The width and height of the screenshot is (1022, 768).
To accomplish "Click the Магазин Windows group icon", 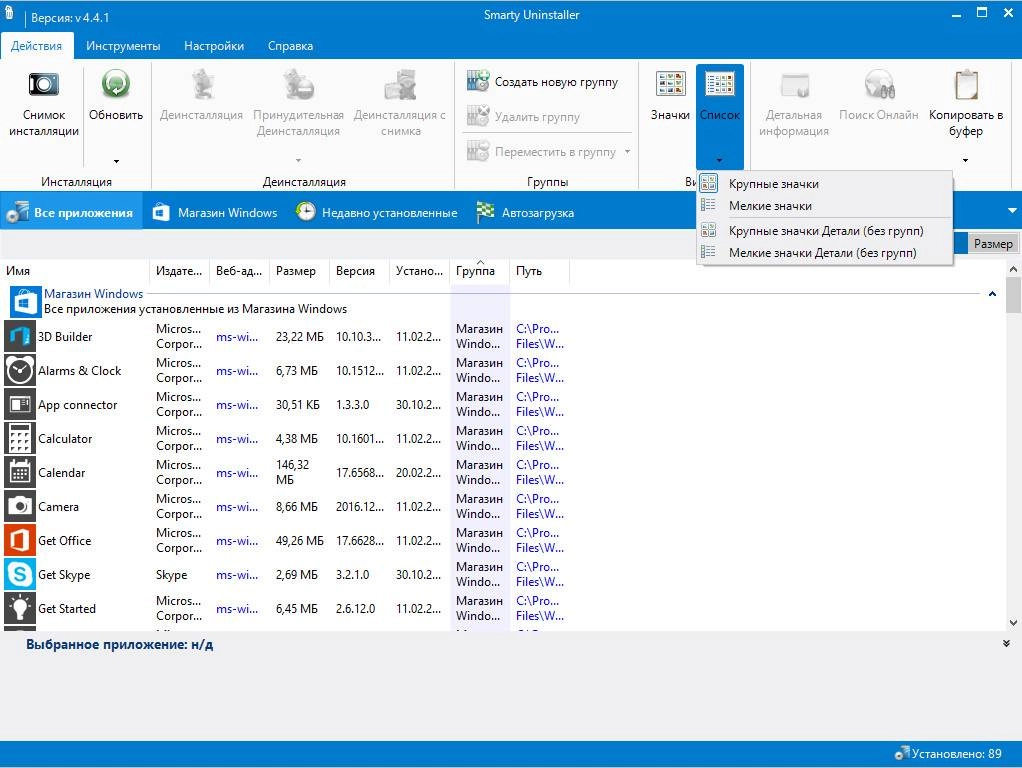I will coord(25,303).
